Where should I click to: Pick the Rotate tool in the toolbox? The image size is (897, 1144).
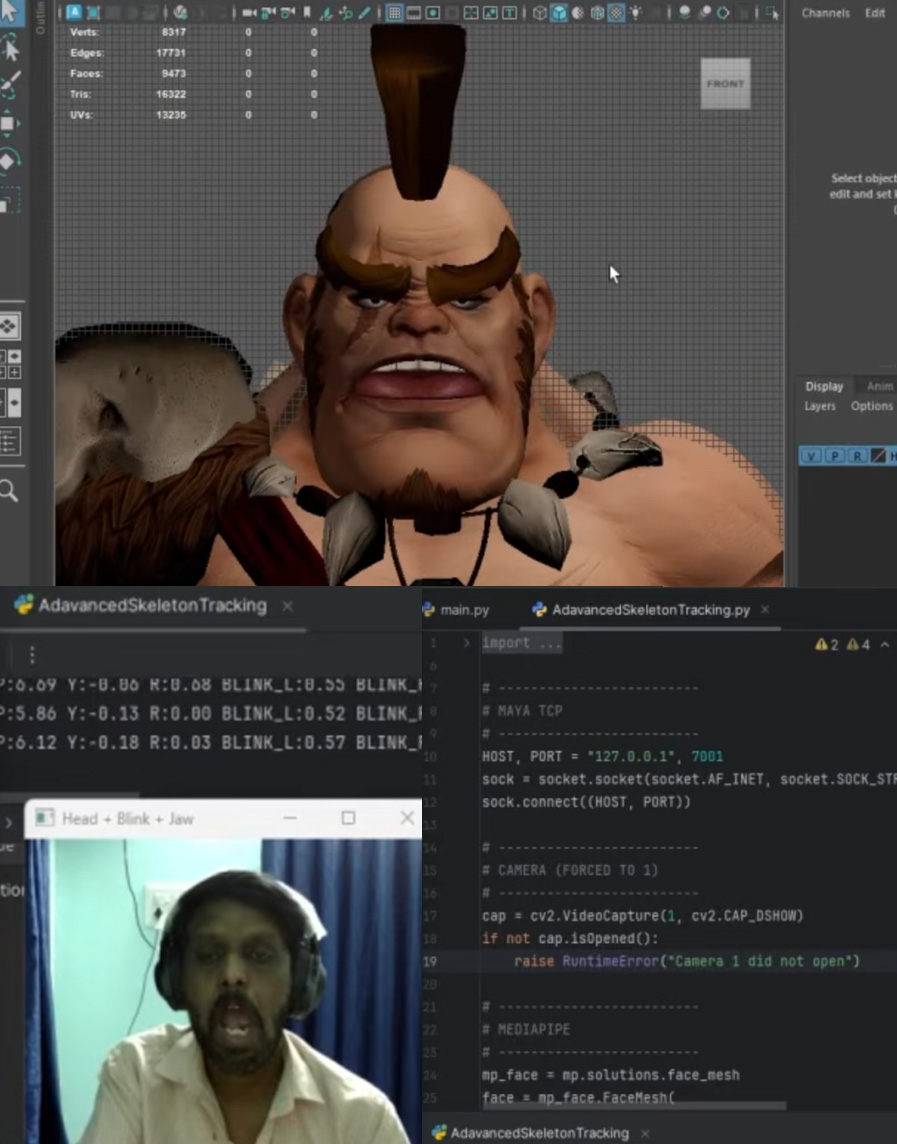(9, 161)
